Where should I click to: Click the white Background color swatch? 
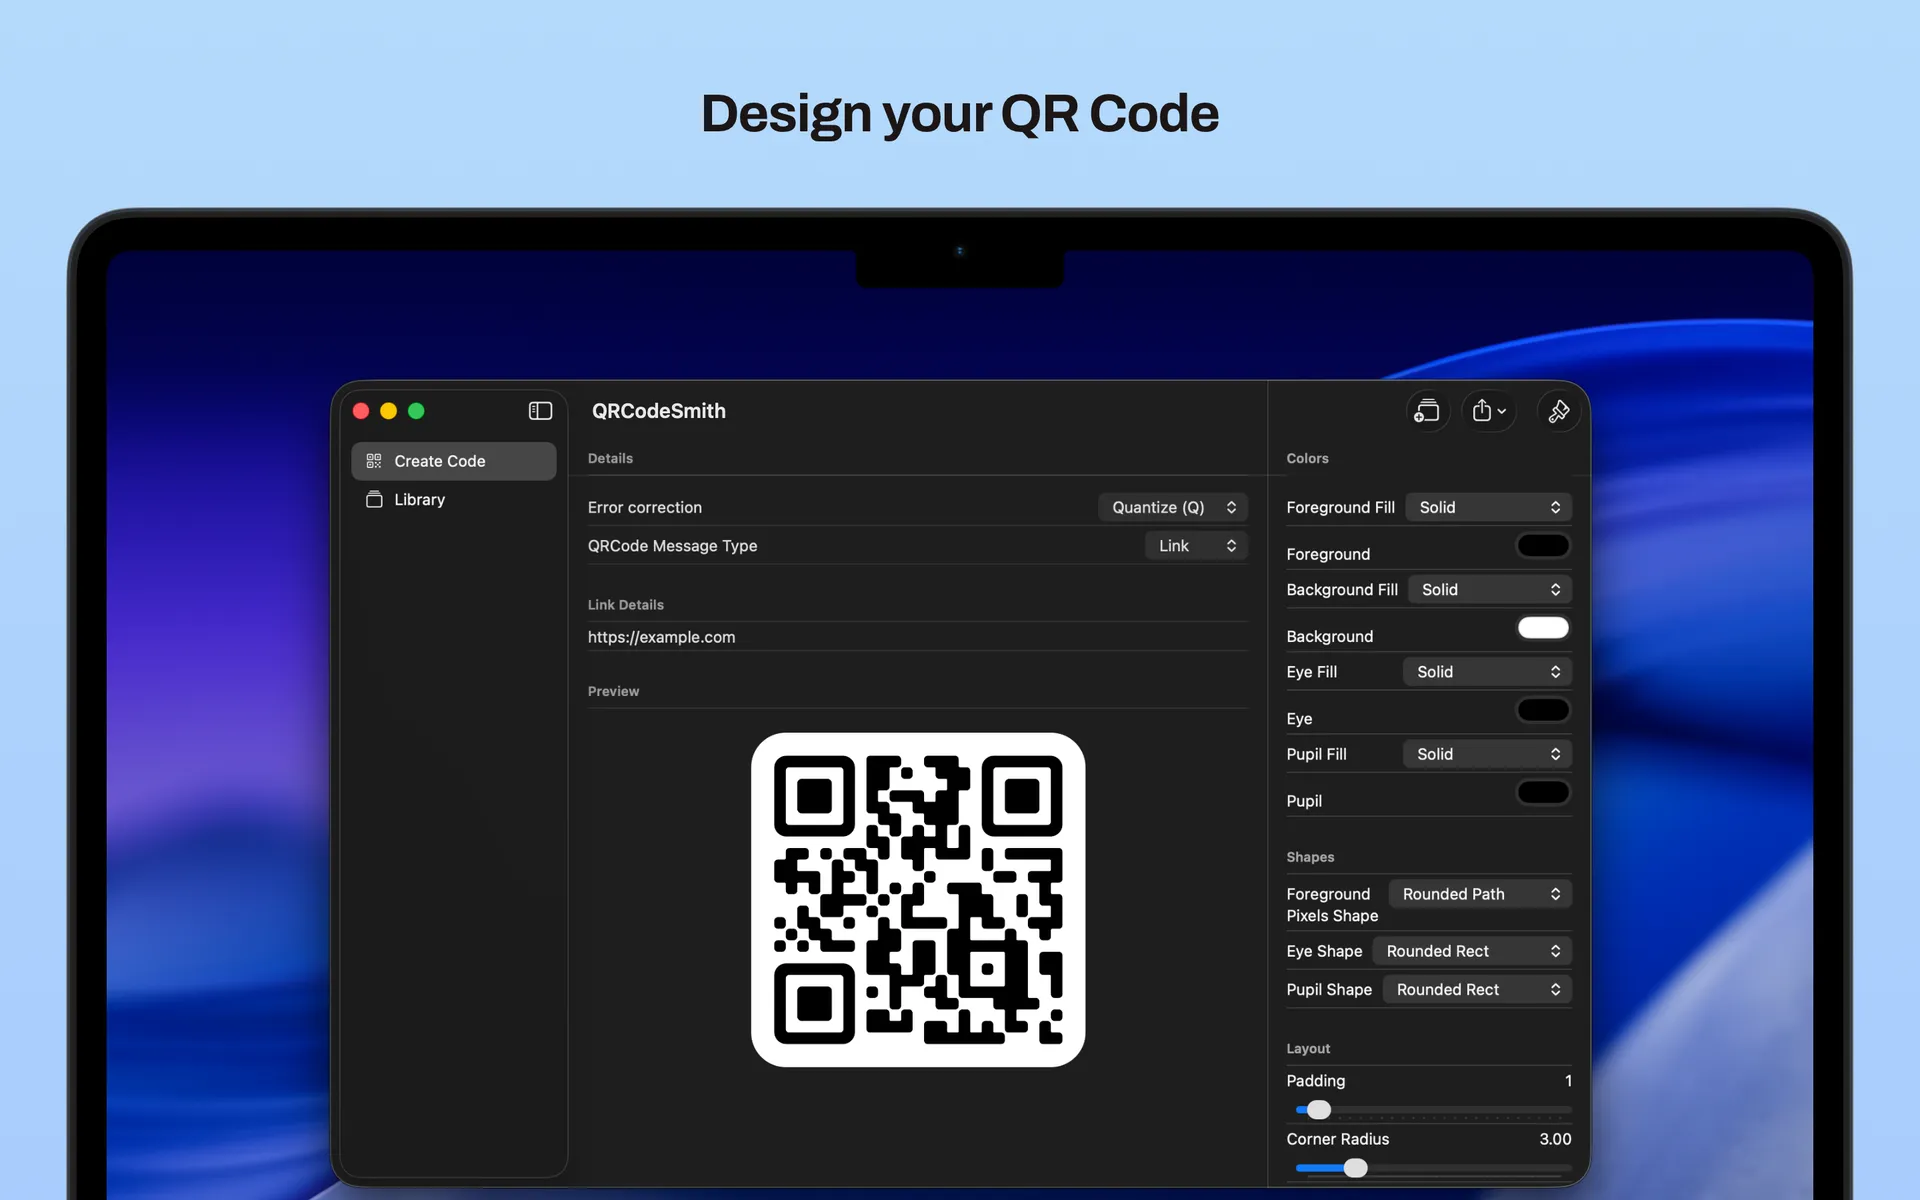pos(1542,628)
